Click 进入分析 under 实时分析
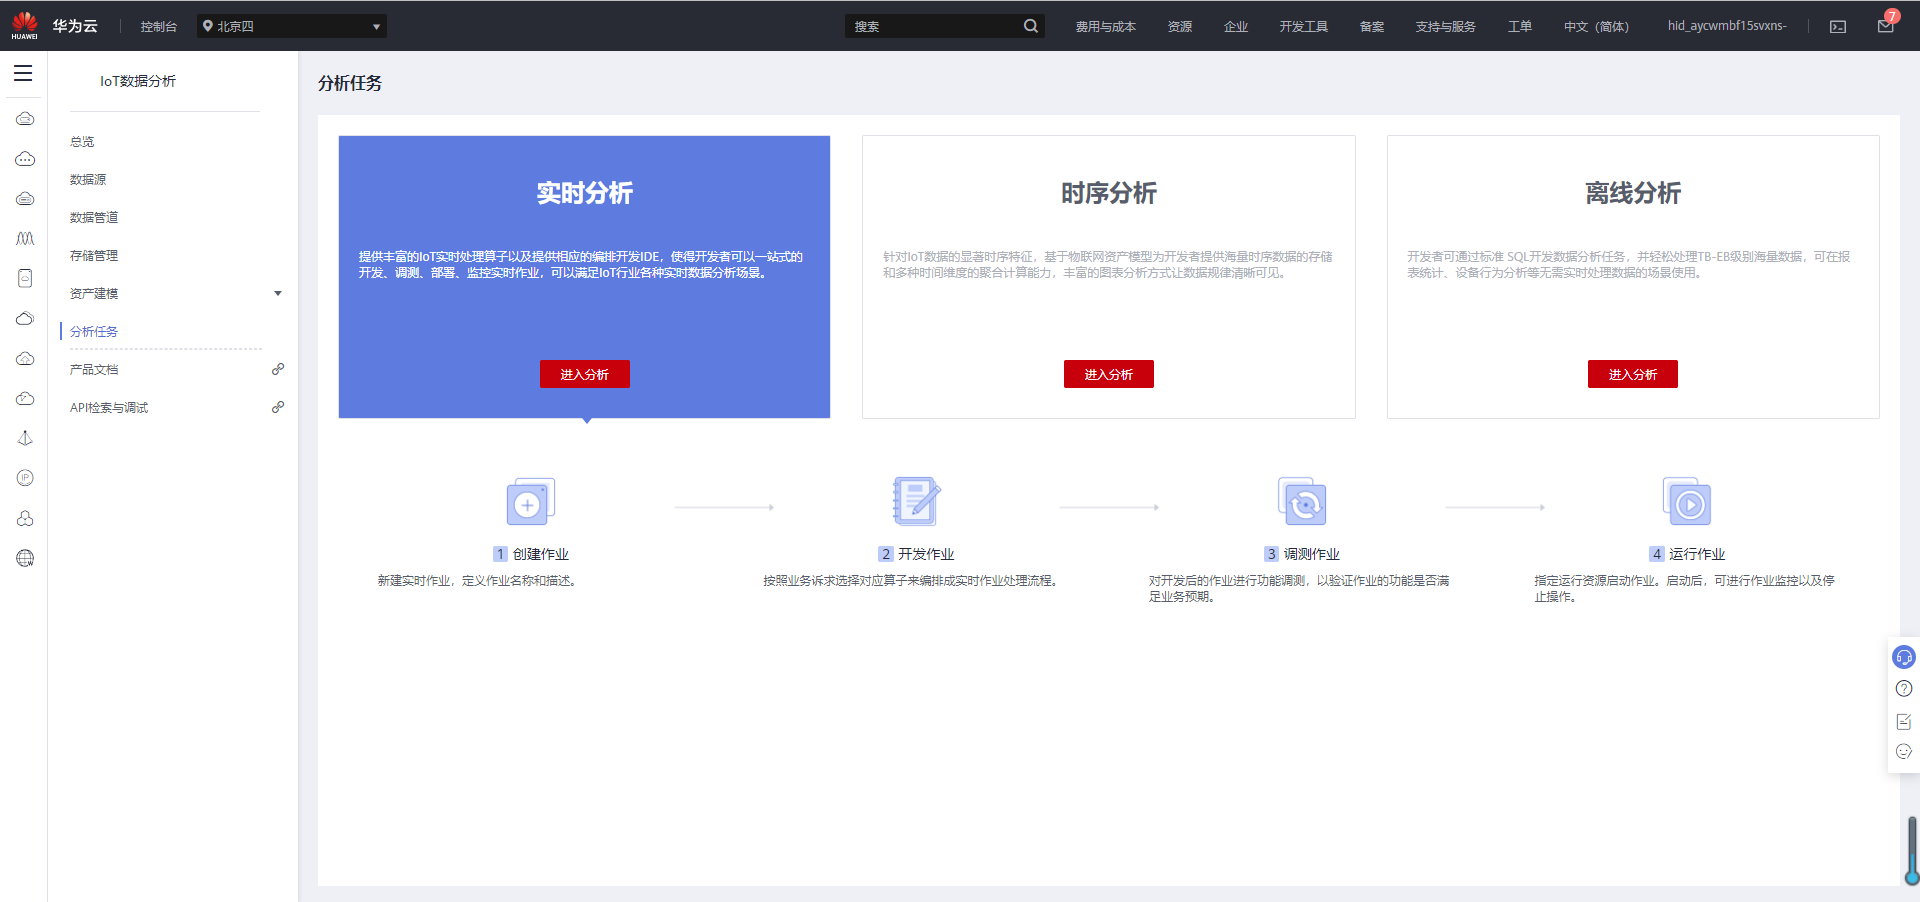The image size is (1920, 902). tap(584, 374)
